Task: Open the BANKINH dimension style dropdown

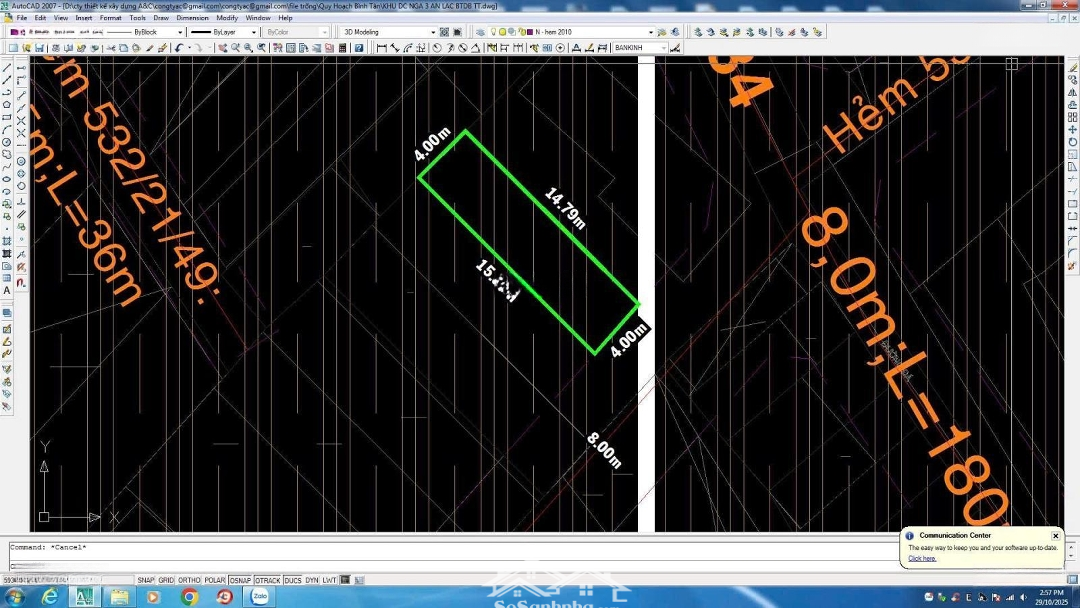Action: [663, 48]
